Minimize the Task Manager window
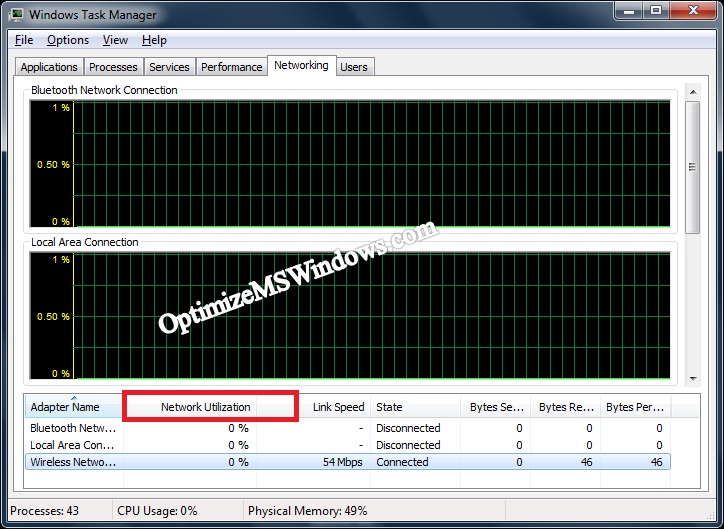 point(629,10)
